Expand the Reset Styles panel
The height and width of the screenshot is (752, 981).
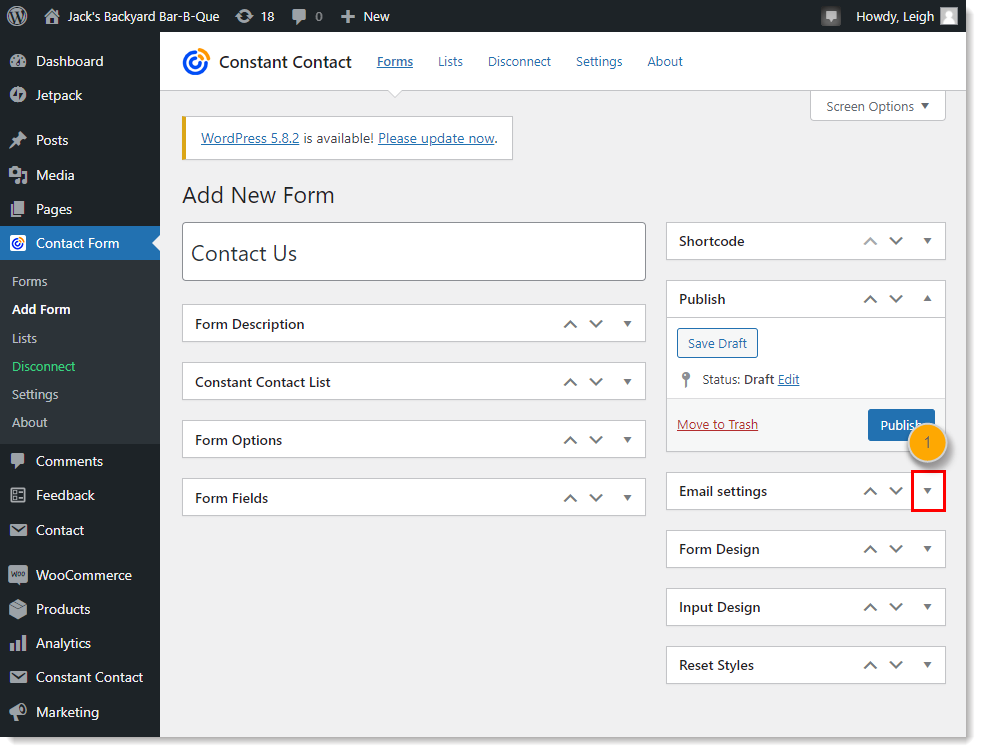tap(928, 666)
